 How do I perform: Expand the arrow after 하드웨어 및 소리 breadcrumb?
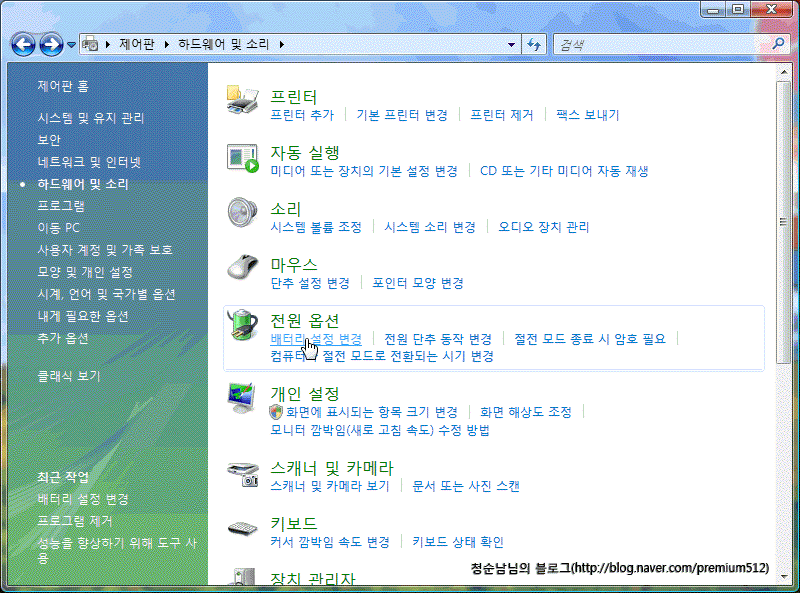282,44
